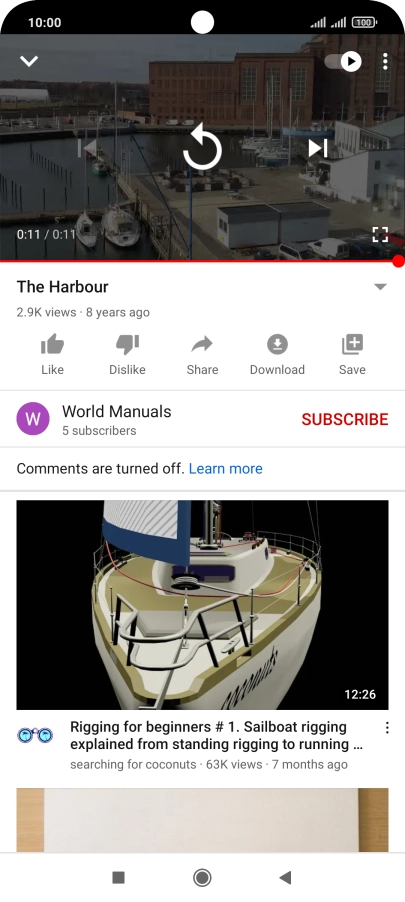The height and width of the screenshot is (902, 405).
Task: Toggle the autoplay switch in the player
Action: point(343,61)
